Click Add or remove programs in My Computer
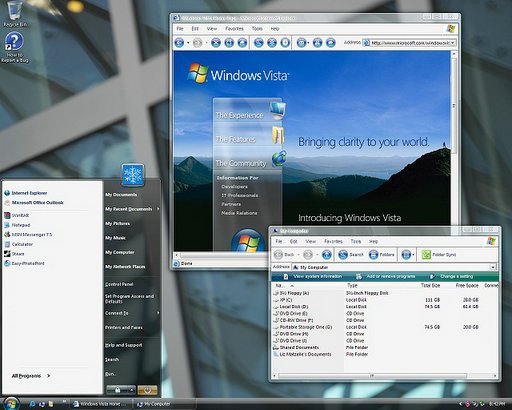Image resolution: width=512 pixels, height=410 pixels. [x=385, y=276]
